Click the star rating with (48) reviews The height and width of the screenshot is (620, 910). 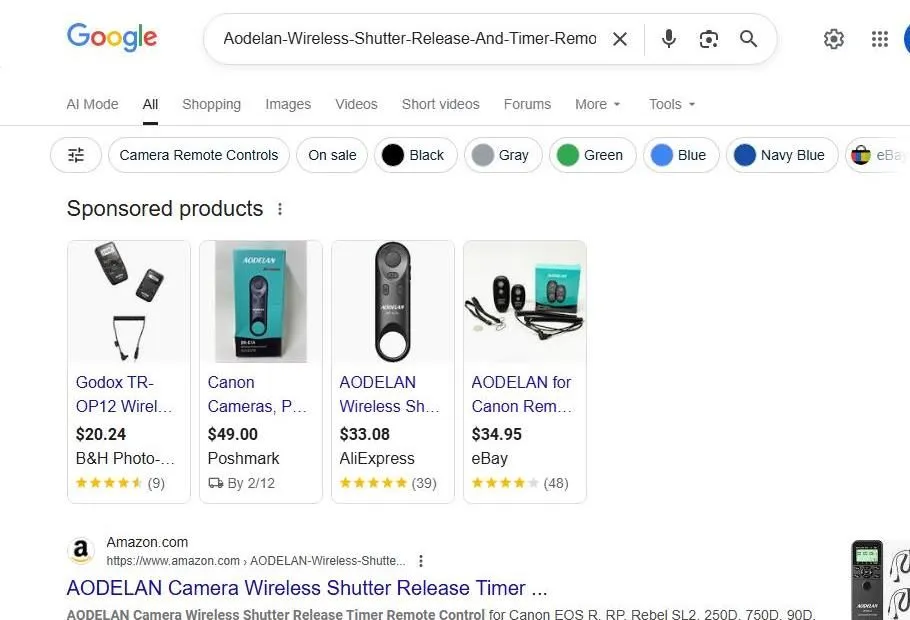[x=520, y=483]
